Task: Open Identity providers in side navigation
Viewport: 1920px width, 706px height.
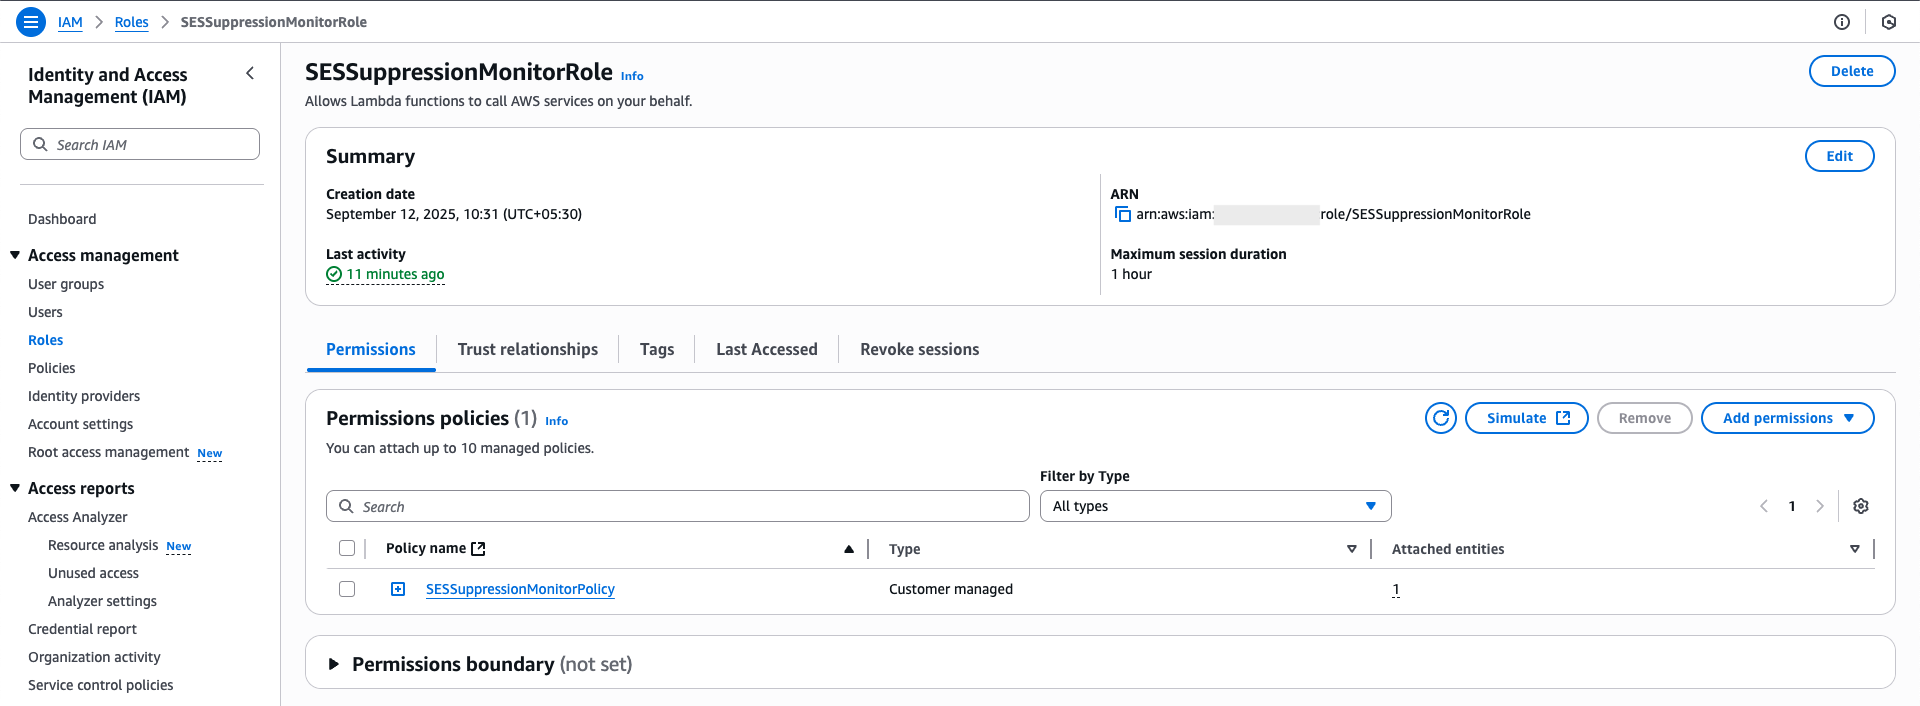Action: (84, 396)
